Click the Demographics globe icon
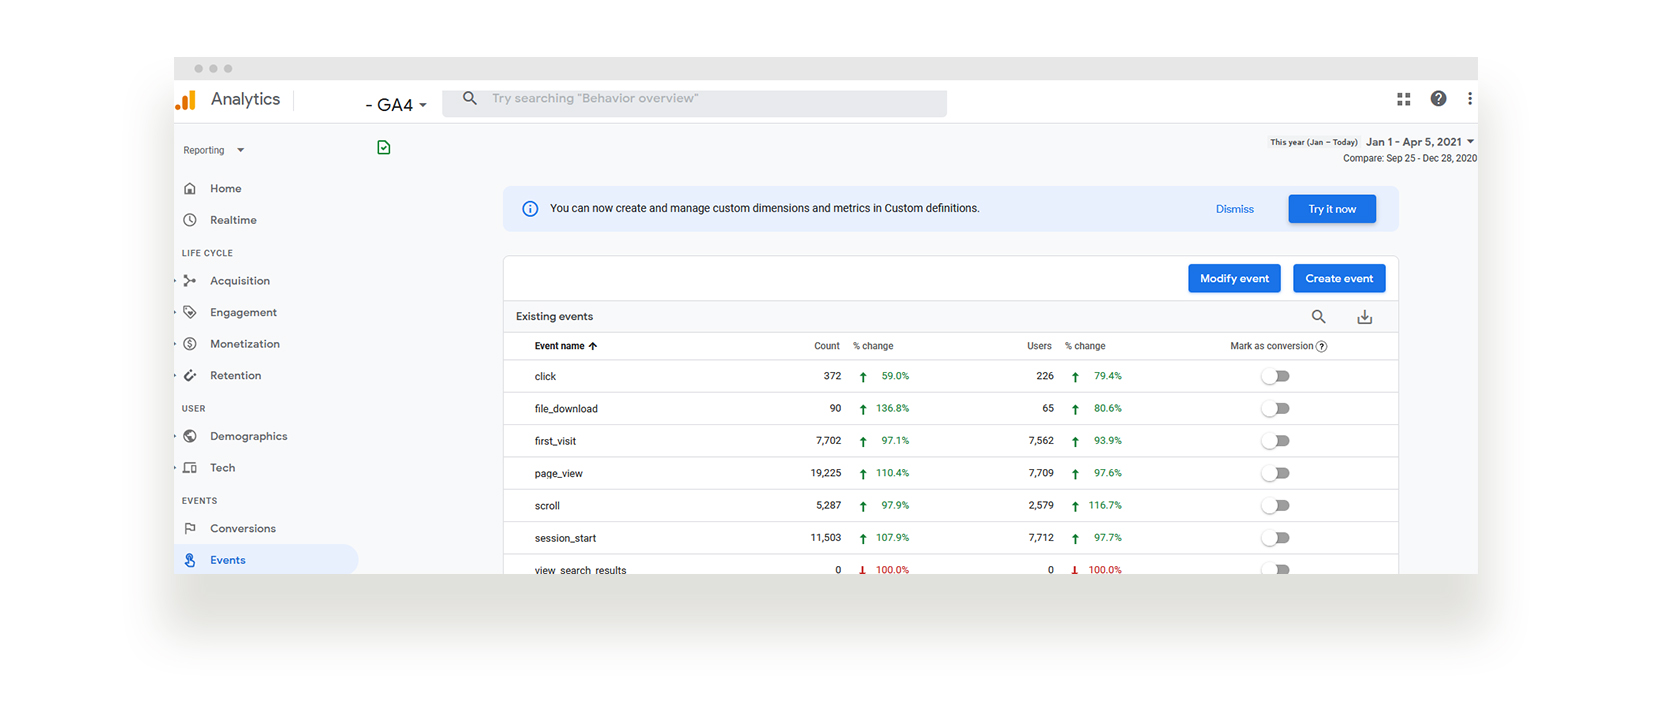This screenshot has width=1653, height=708. (x=190, y=436)
